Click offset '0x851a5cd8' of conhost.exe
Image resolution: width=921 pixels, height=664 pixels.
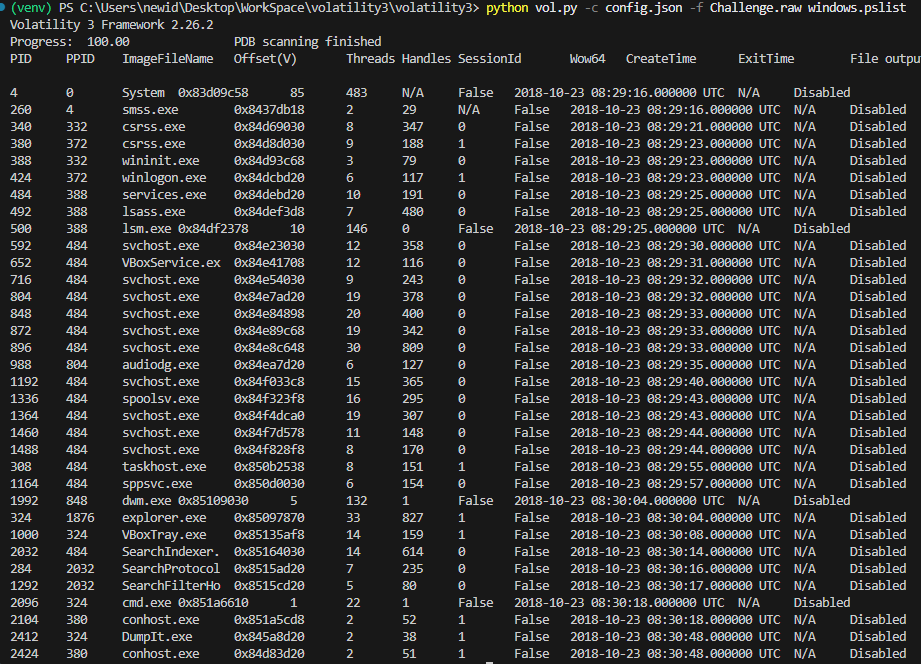tap(269, 620)
